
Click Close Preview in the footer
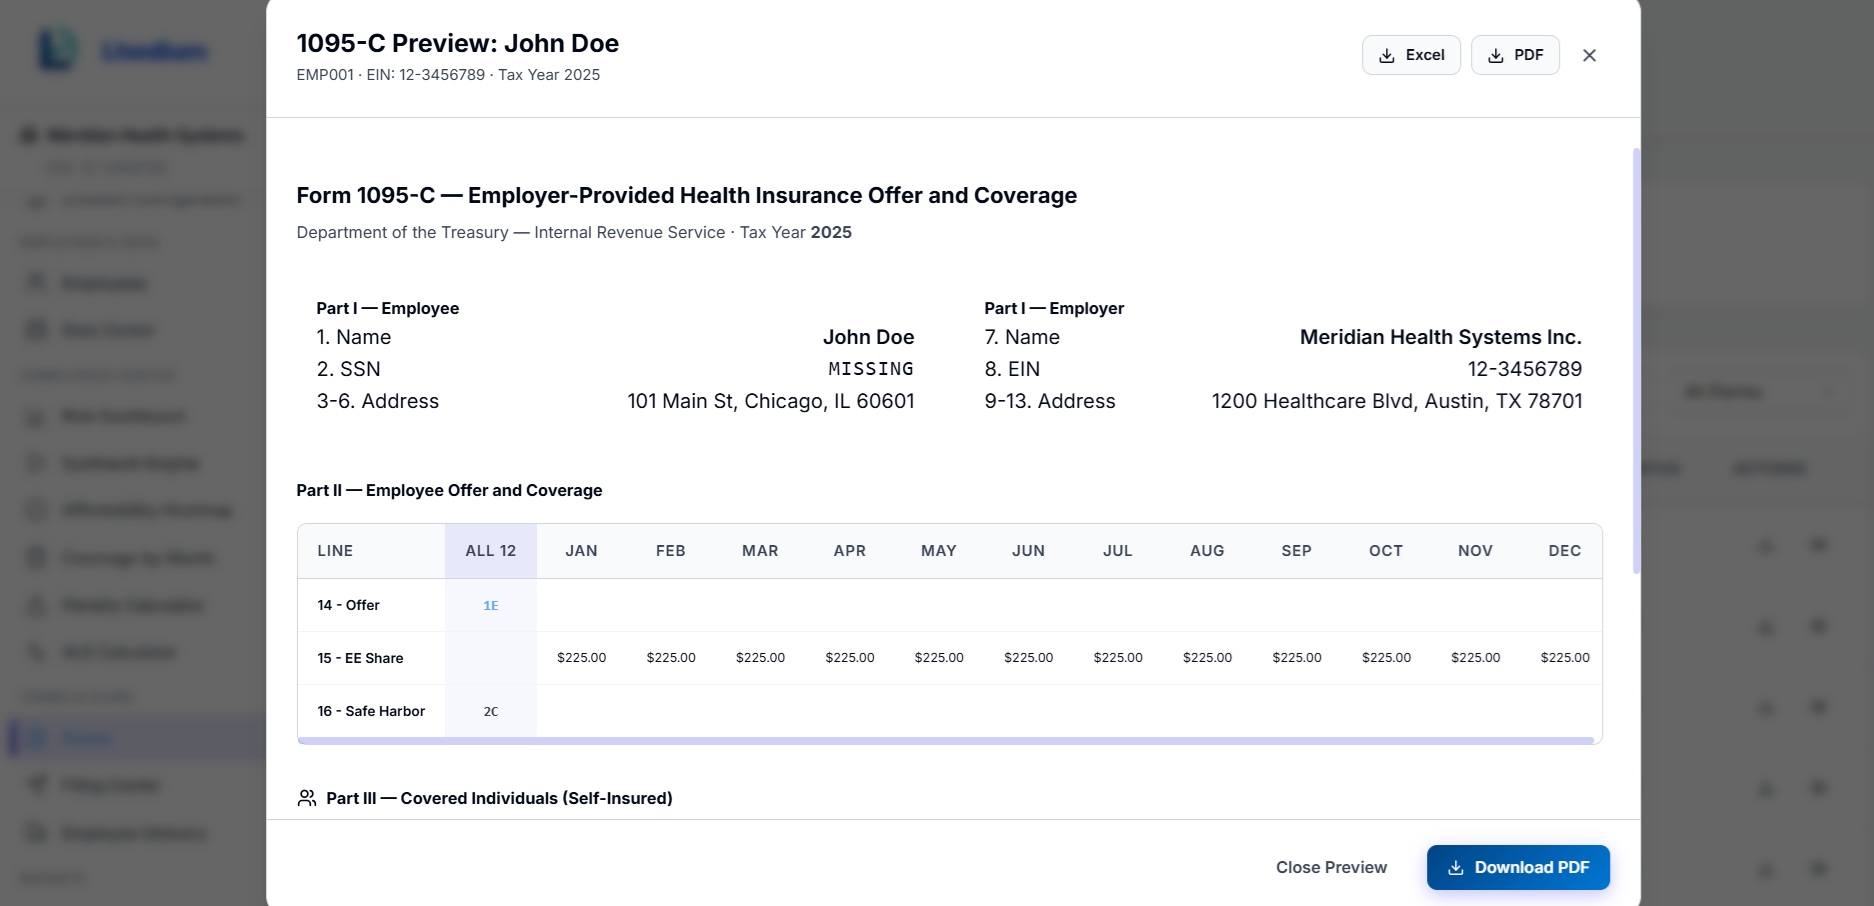point(1331,867)
